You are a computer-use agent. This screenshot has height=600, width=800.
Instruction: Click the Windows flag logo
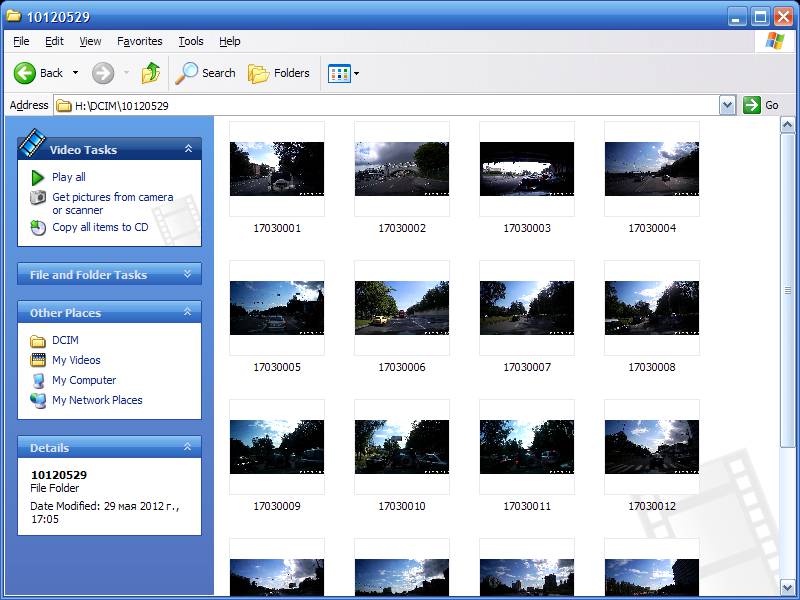[x=774, y=41]
